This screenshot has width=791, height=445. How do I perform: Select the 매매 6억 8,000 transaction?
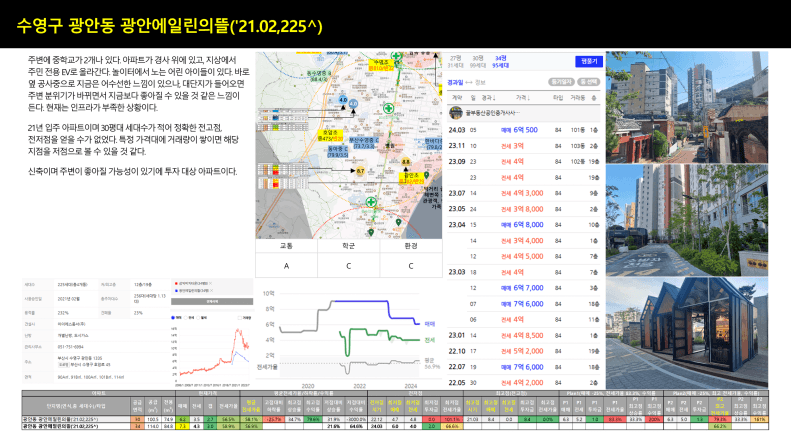tap(522, 225)
